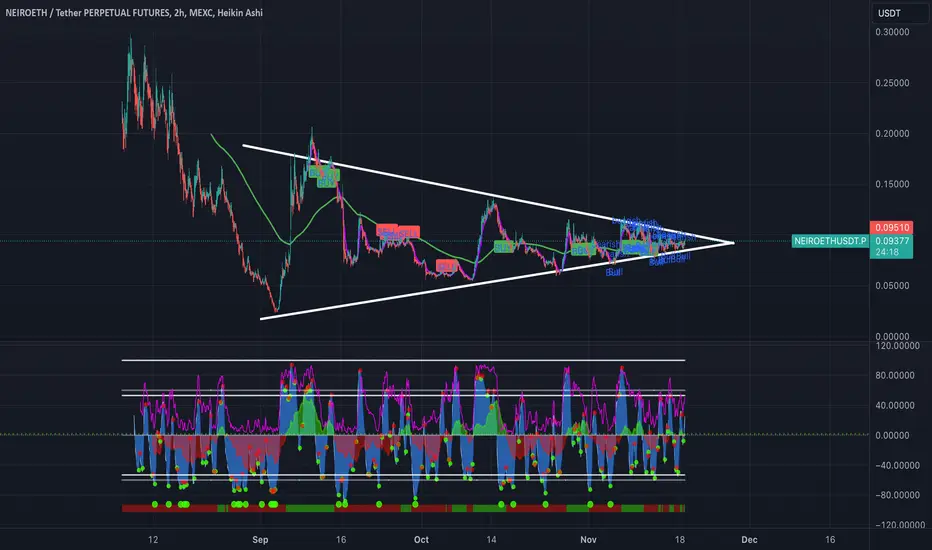The image size is (932, 550).
Task: Click the 80.00000 oscillator scale label
Action: [894, 375]
